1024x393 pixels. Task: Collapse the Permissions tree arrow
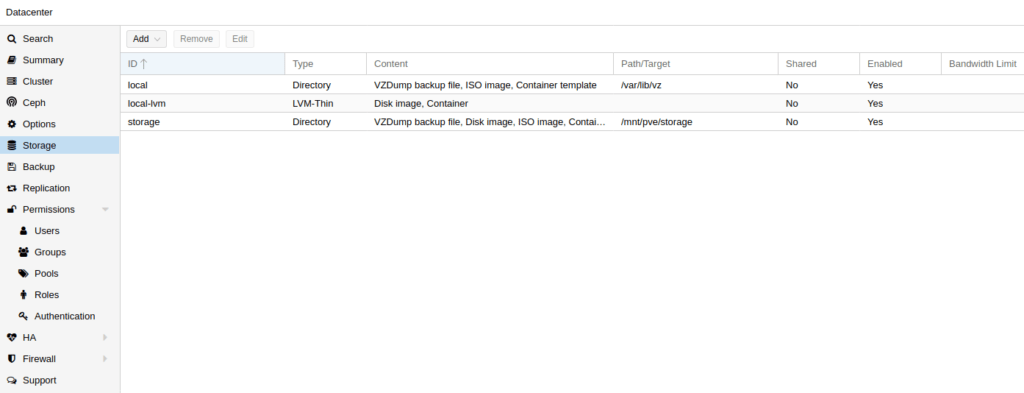(105, 210)
